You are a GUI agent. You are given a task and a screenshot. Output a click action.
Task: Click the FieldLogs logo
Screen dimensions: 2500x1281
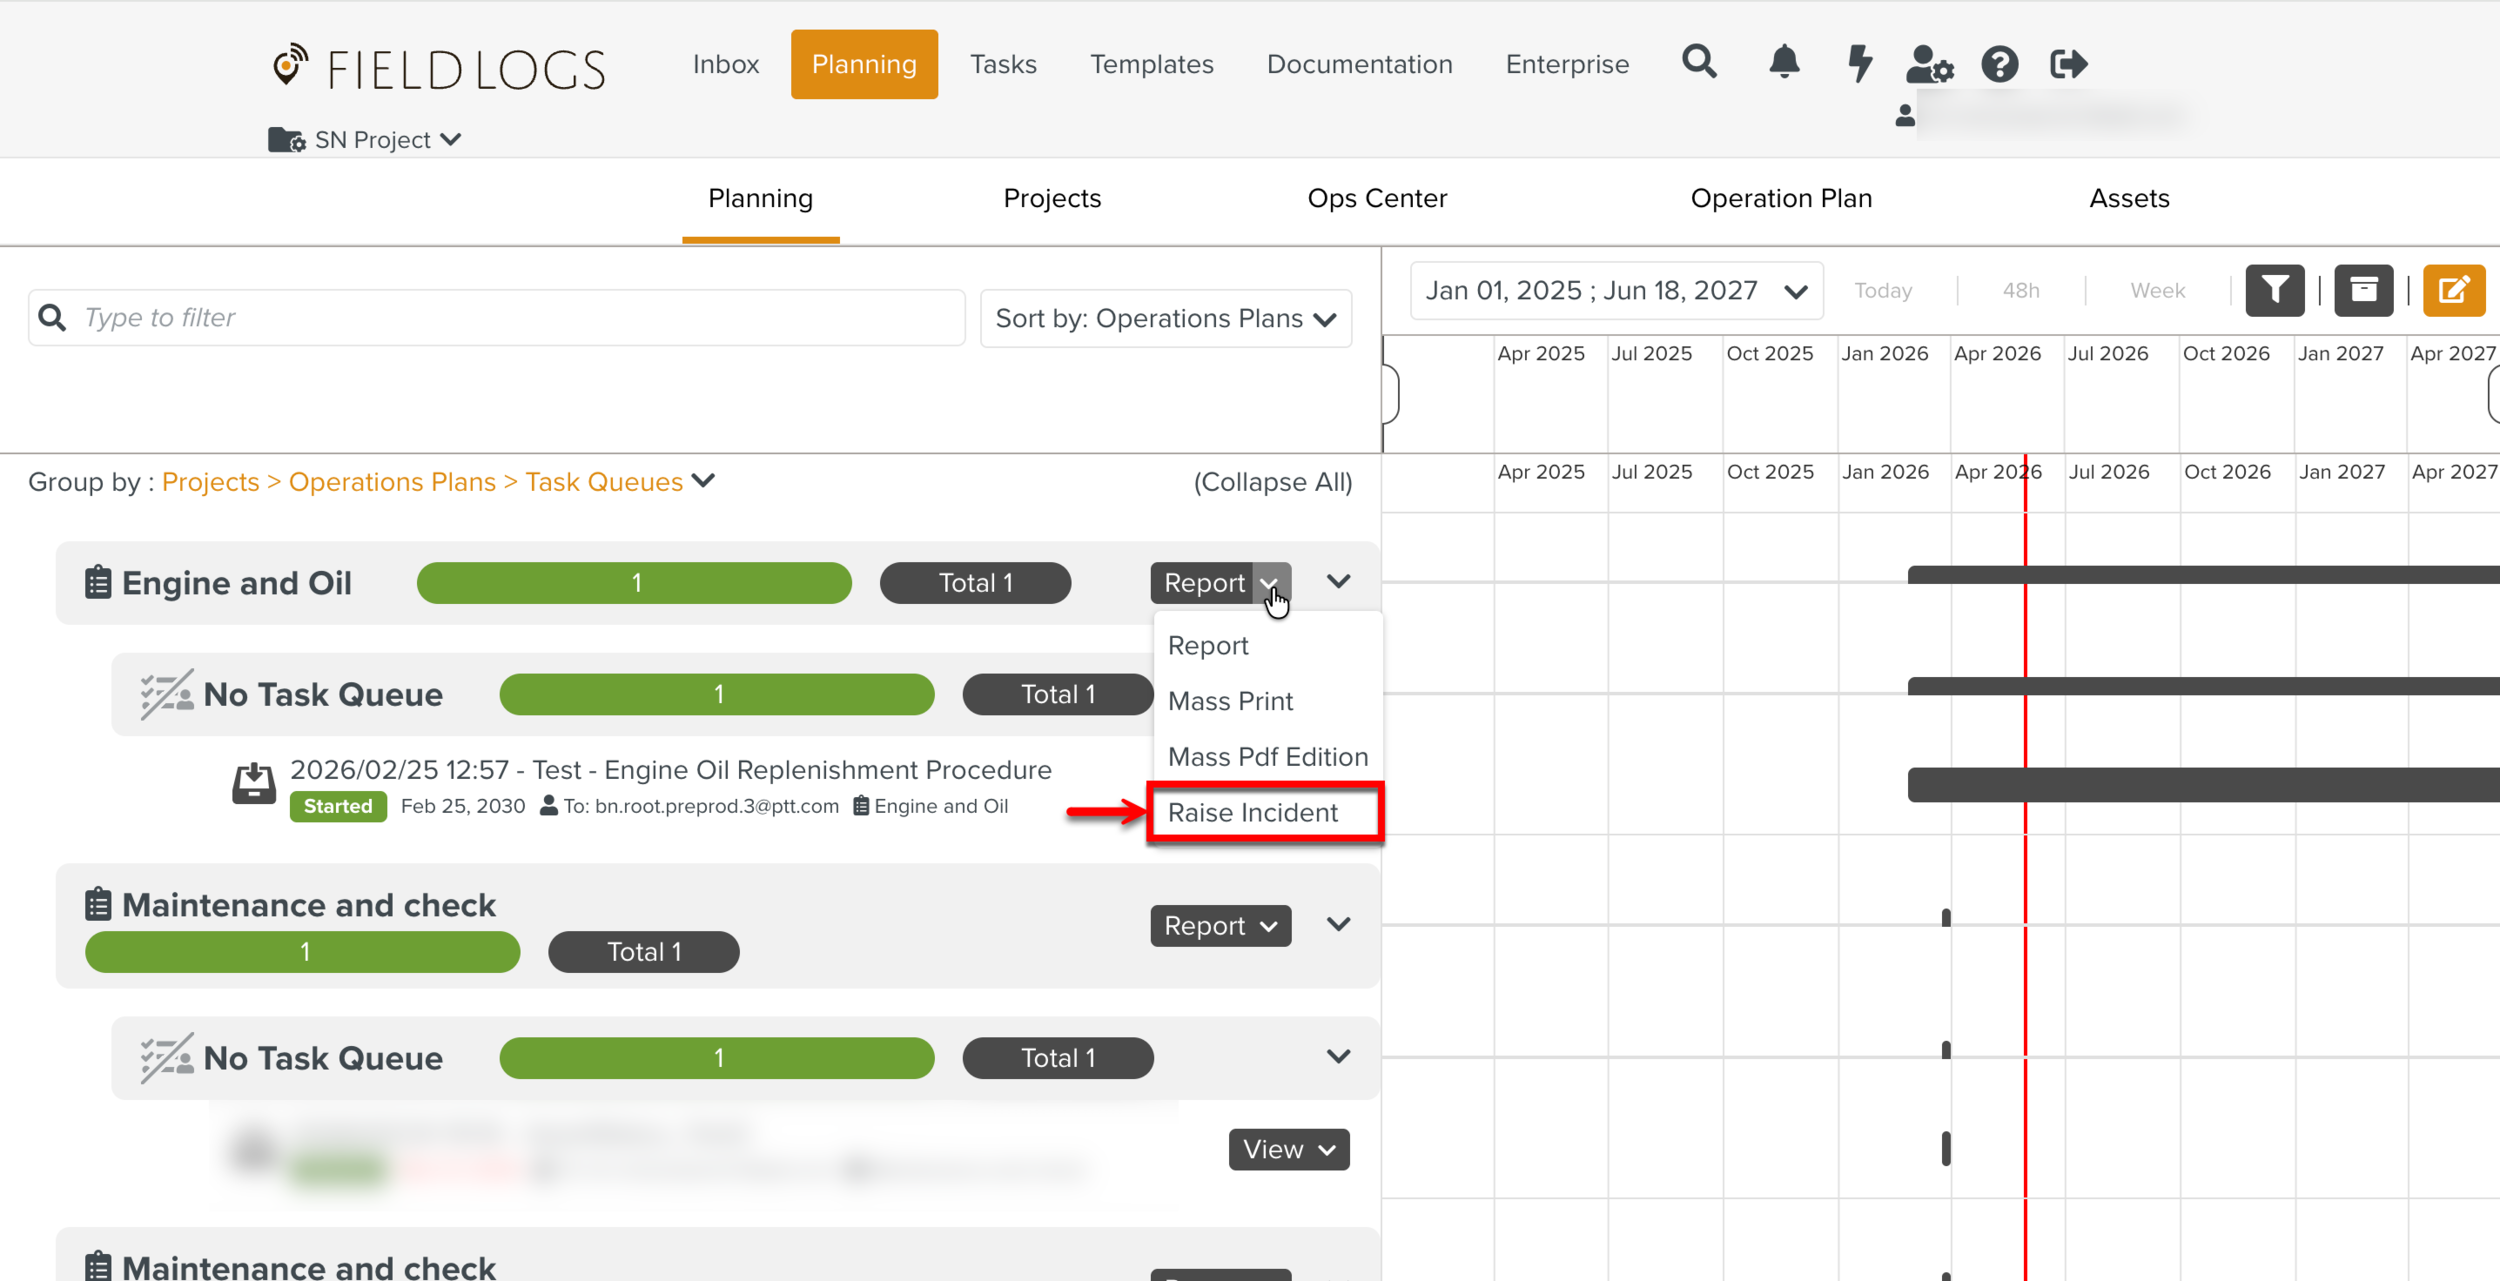click(439, 69)
